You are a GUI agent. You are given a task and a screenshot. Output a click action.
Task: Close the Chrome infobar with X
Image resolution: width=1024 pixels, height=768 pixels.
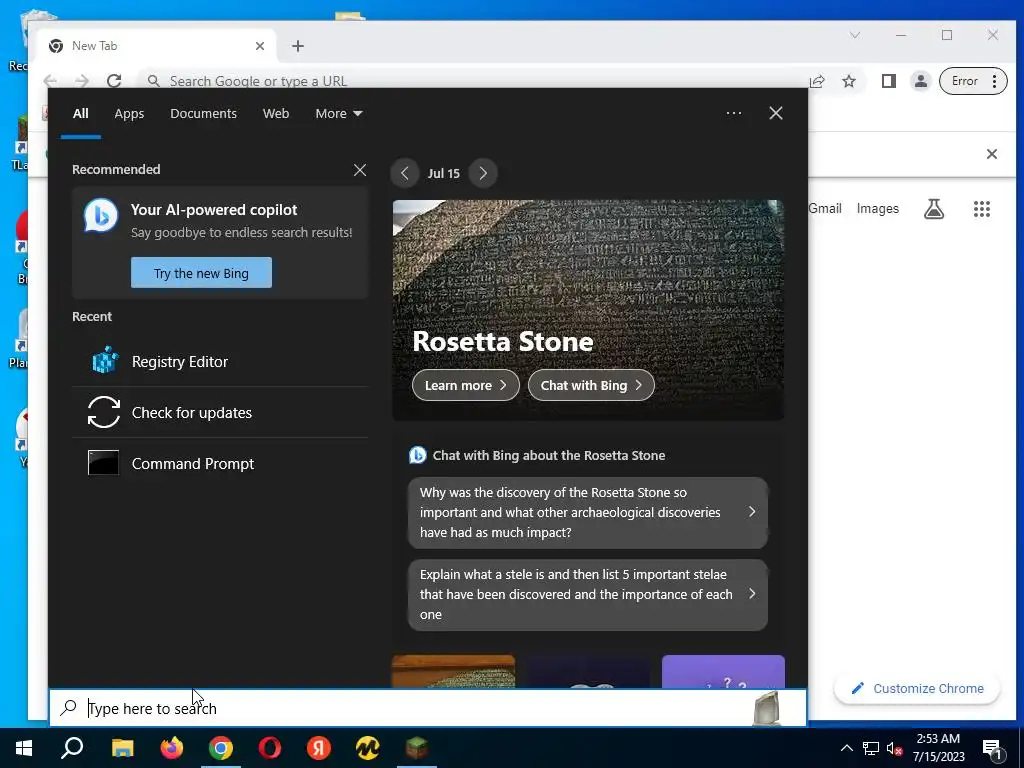[991, 154]
